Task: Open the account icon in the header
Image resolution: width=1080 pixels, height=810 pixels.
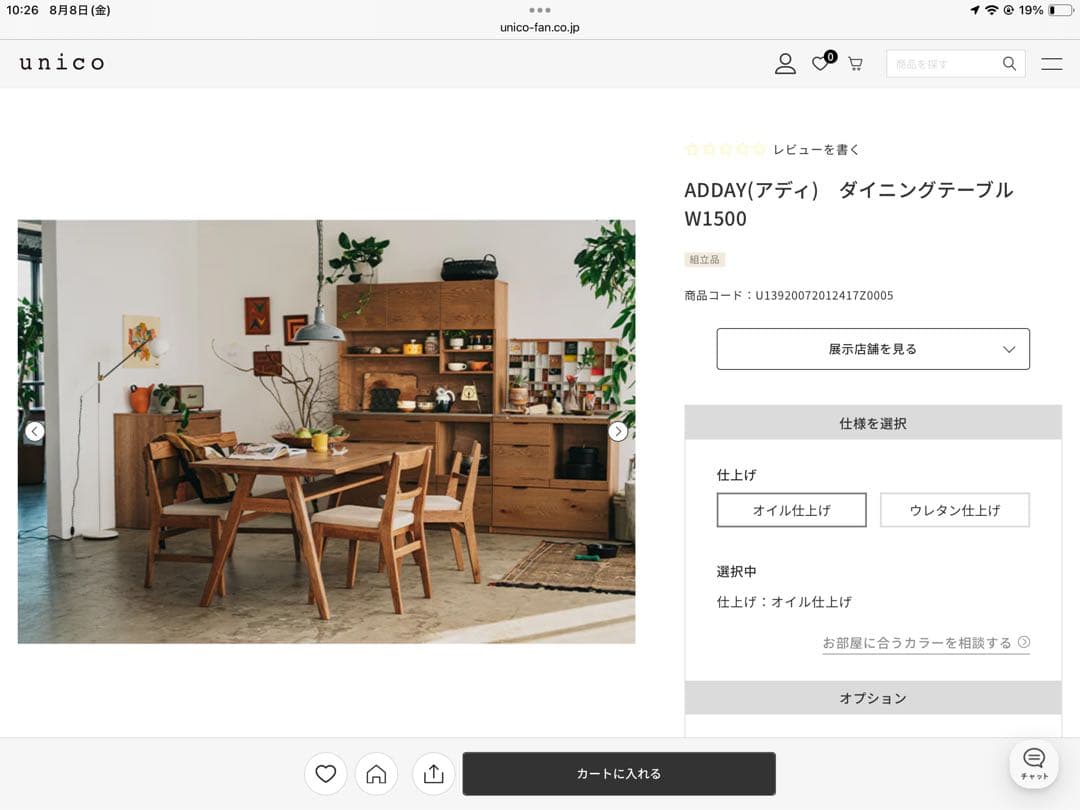Action: pos(786,63)
